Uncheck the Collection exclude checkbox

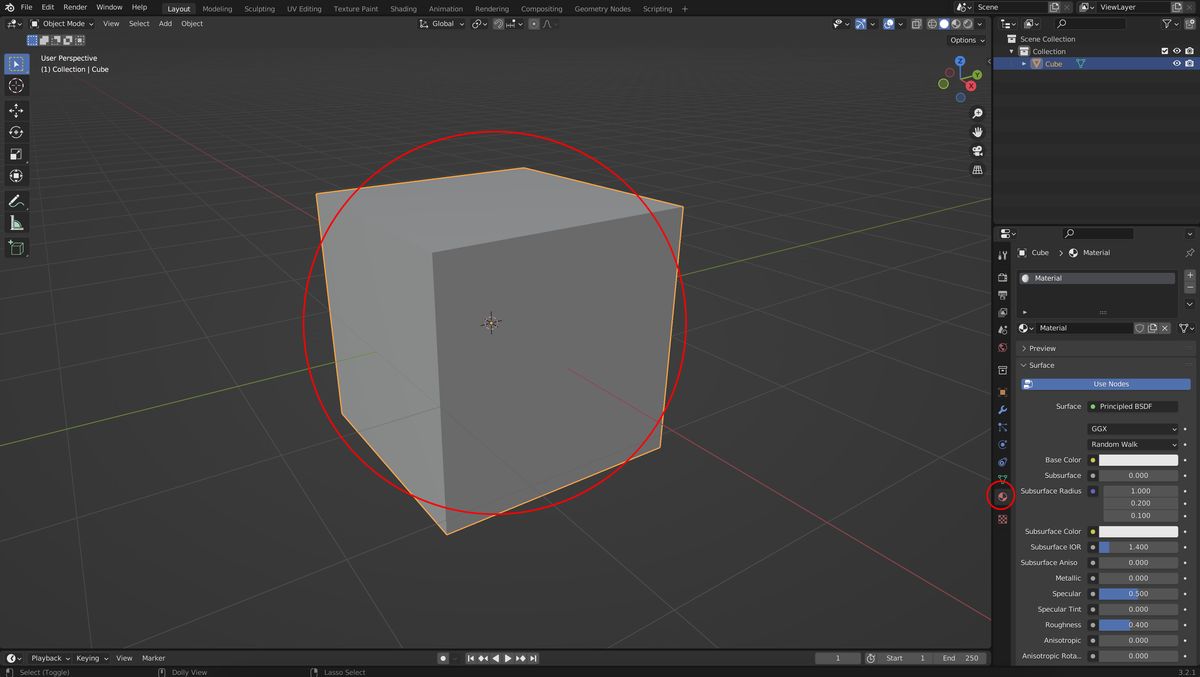1164,51
